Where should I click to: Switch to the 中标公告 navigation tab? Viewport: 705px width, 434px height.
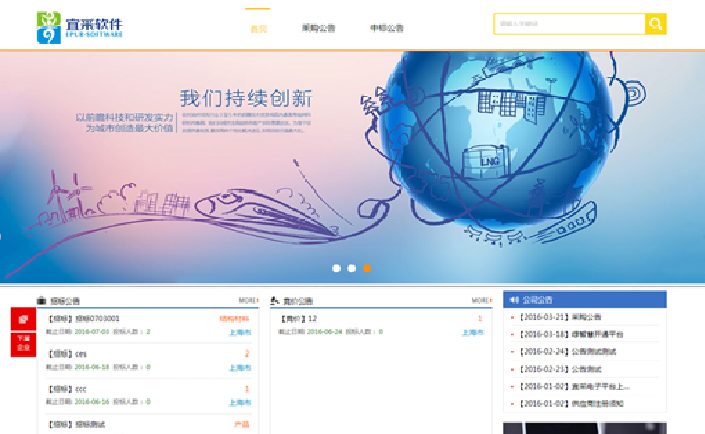pyautogui.click(x=386, y=29)
